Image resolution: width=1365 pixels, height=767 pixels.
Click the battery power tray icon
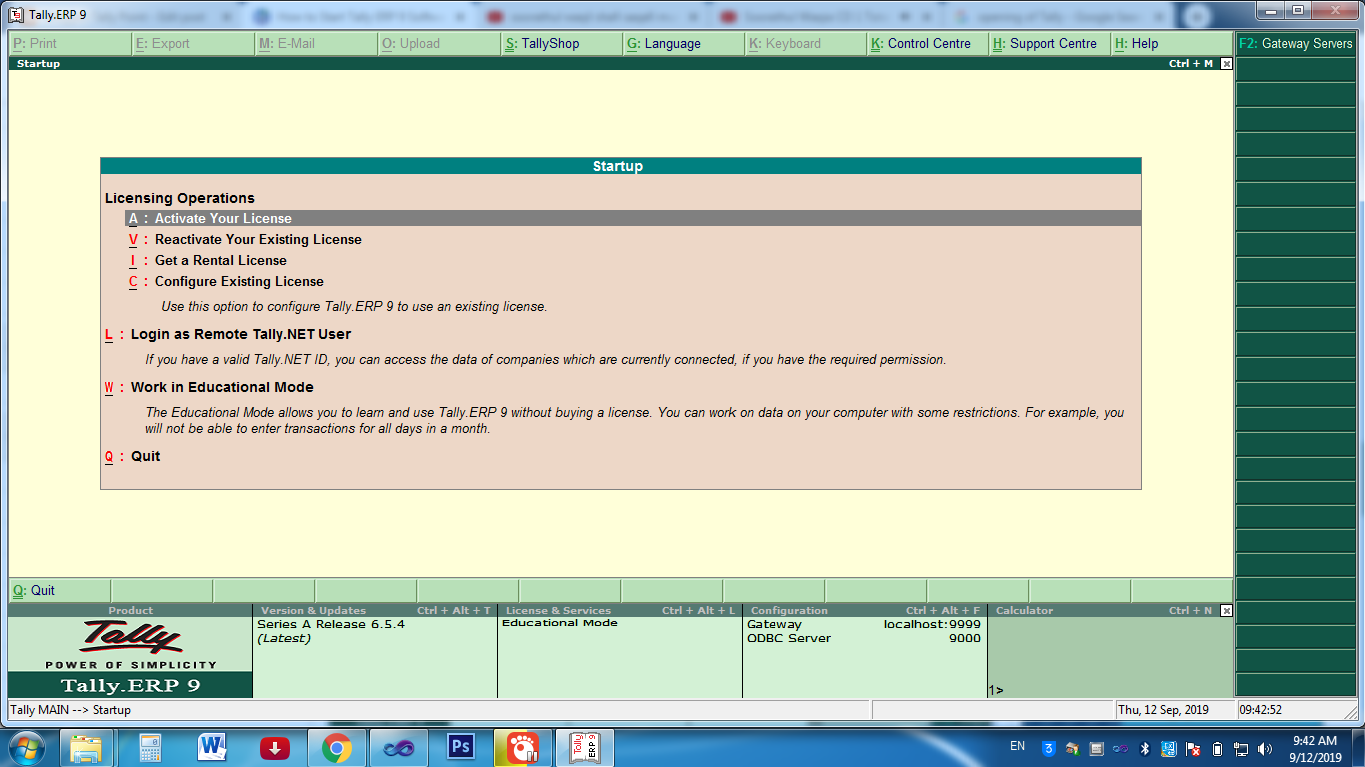click(1217, 748)
